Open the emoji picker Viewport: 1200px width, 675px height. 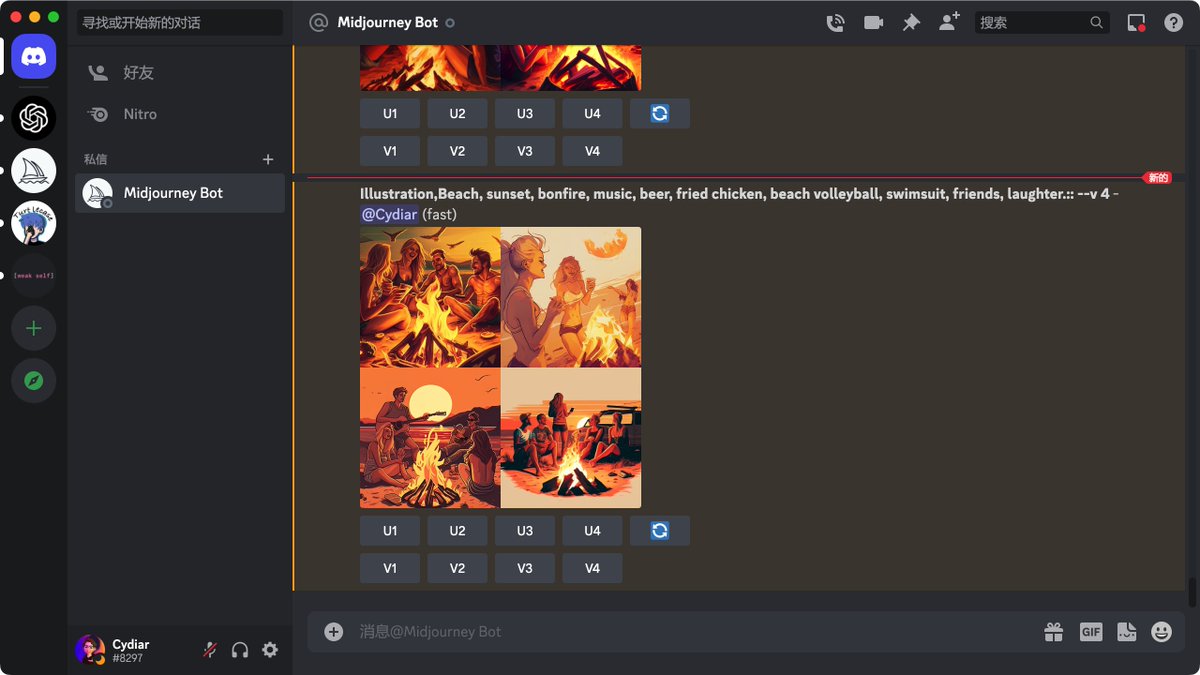click(x=1161, y=631)
